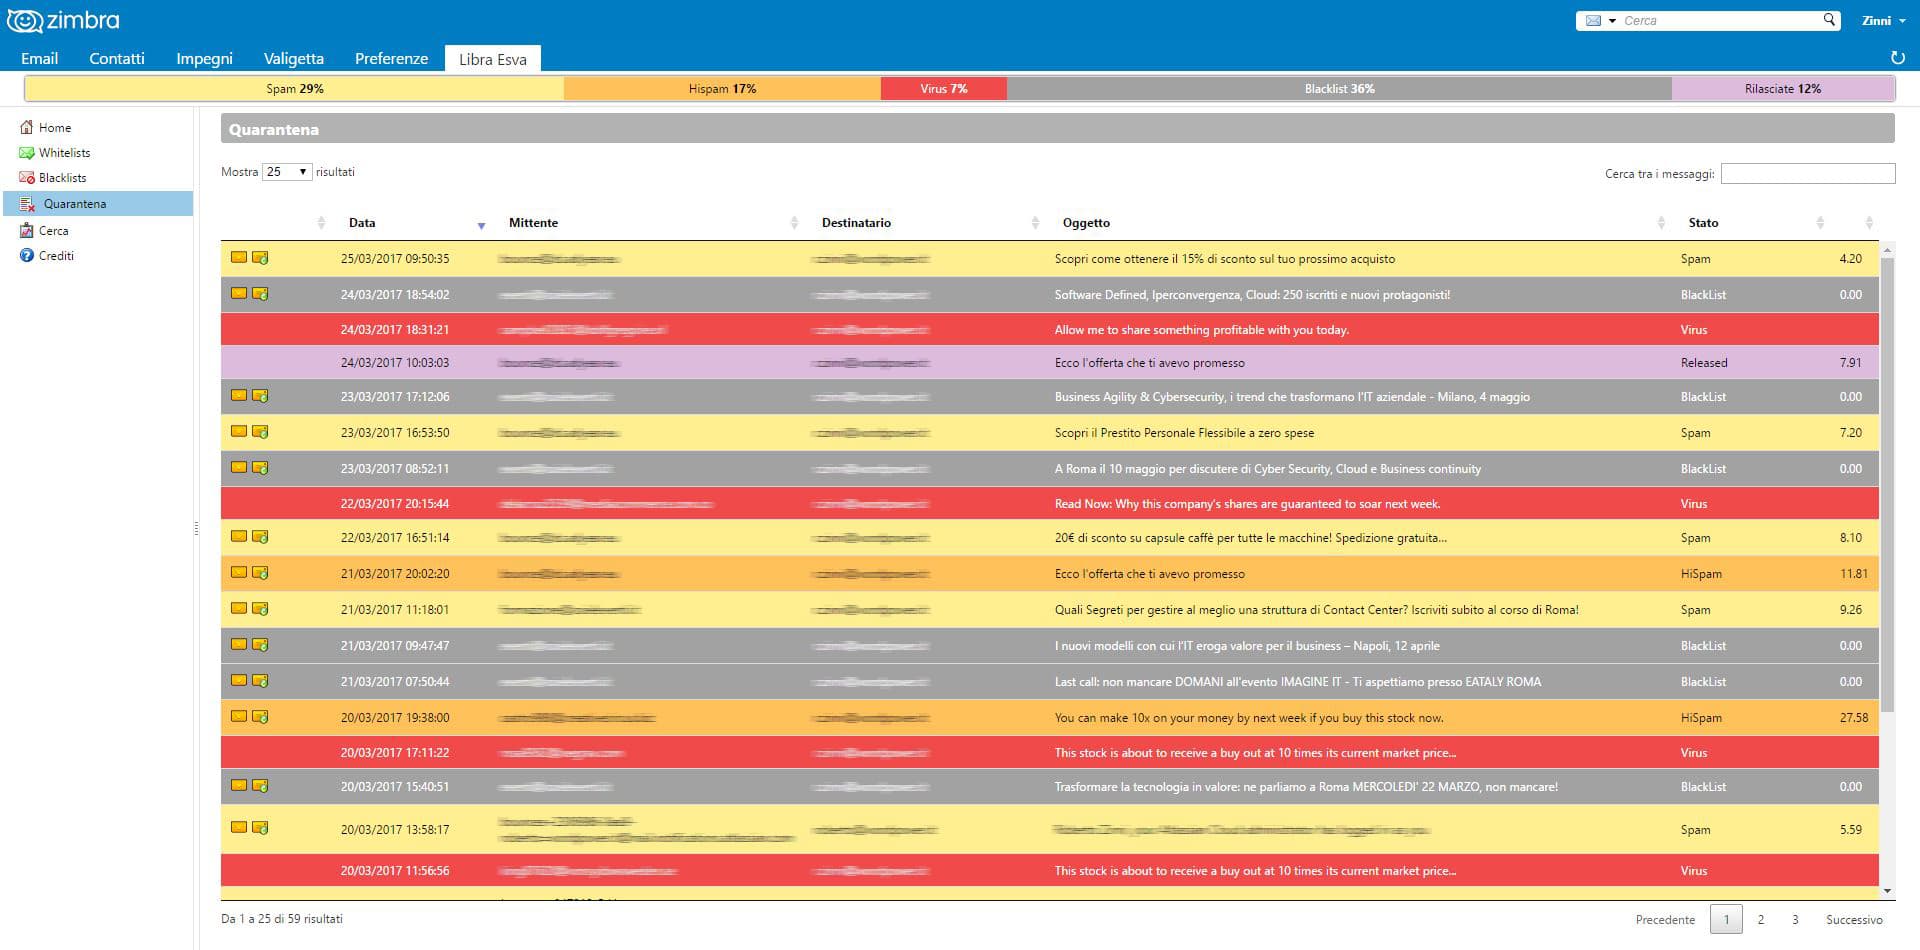
Task: Go to page 2 of results
Action: [1761, 919]
